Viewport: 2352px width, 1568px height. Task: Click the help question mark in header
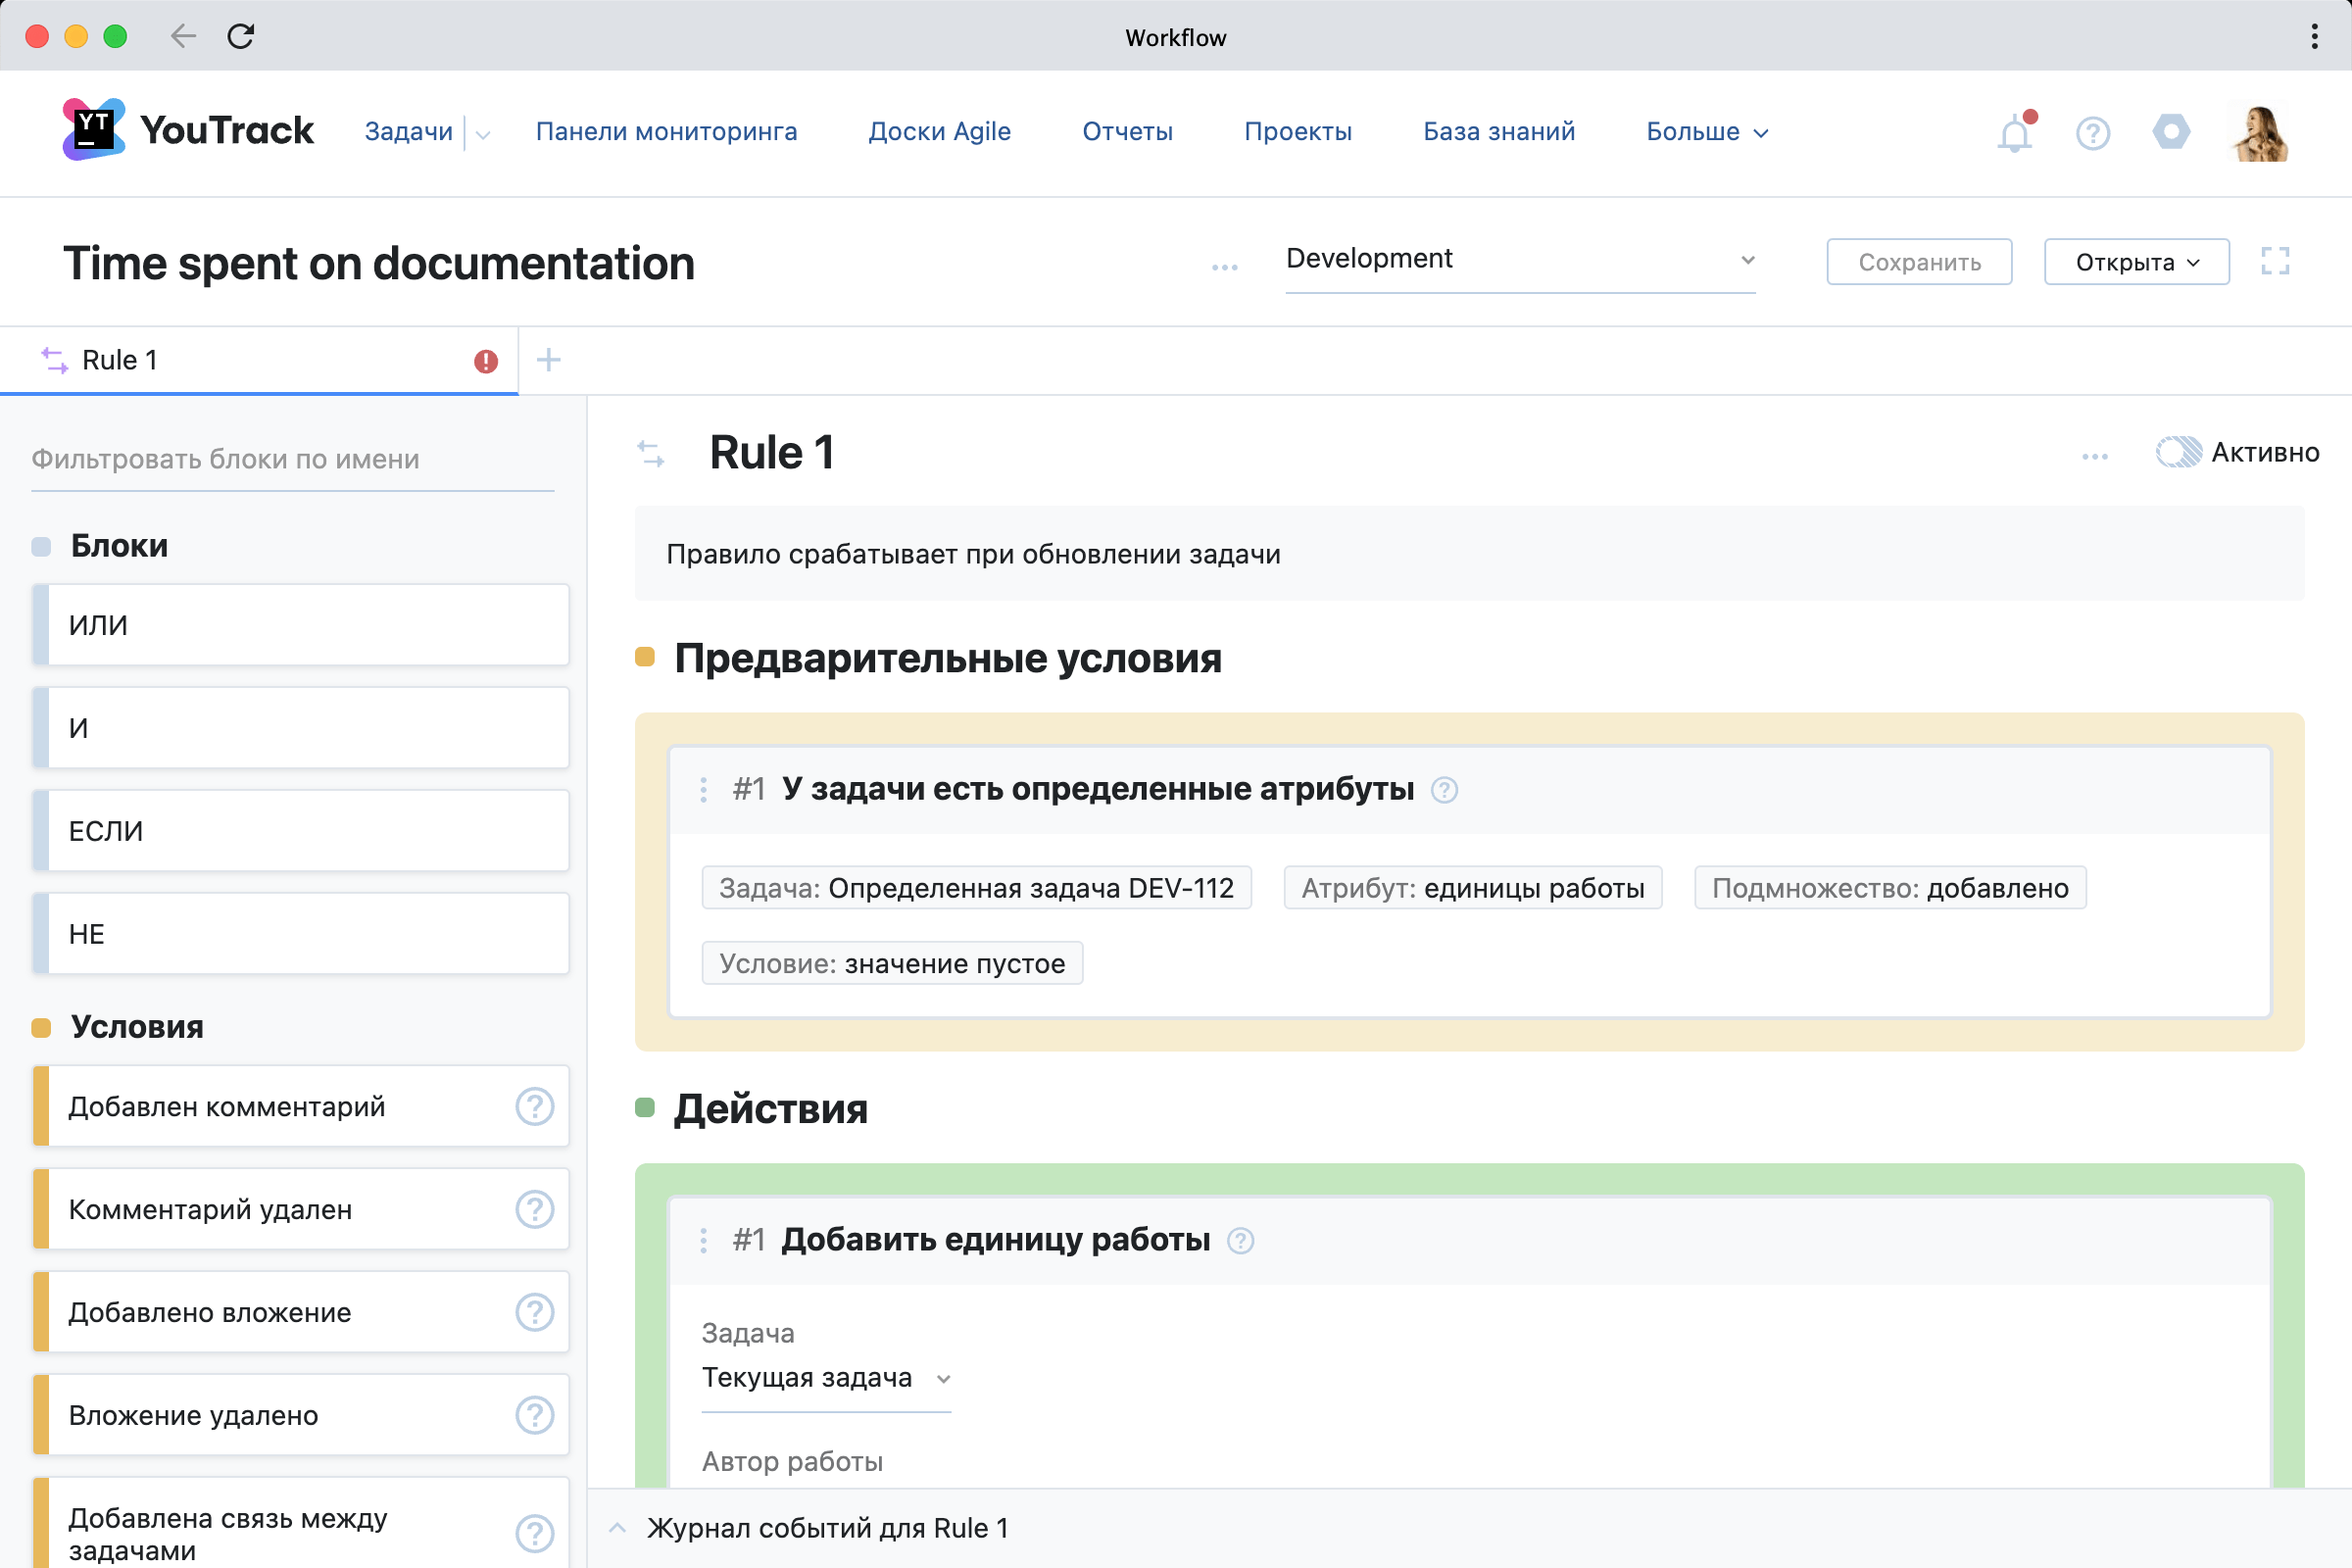pos(2092,133)
